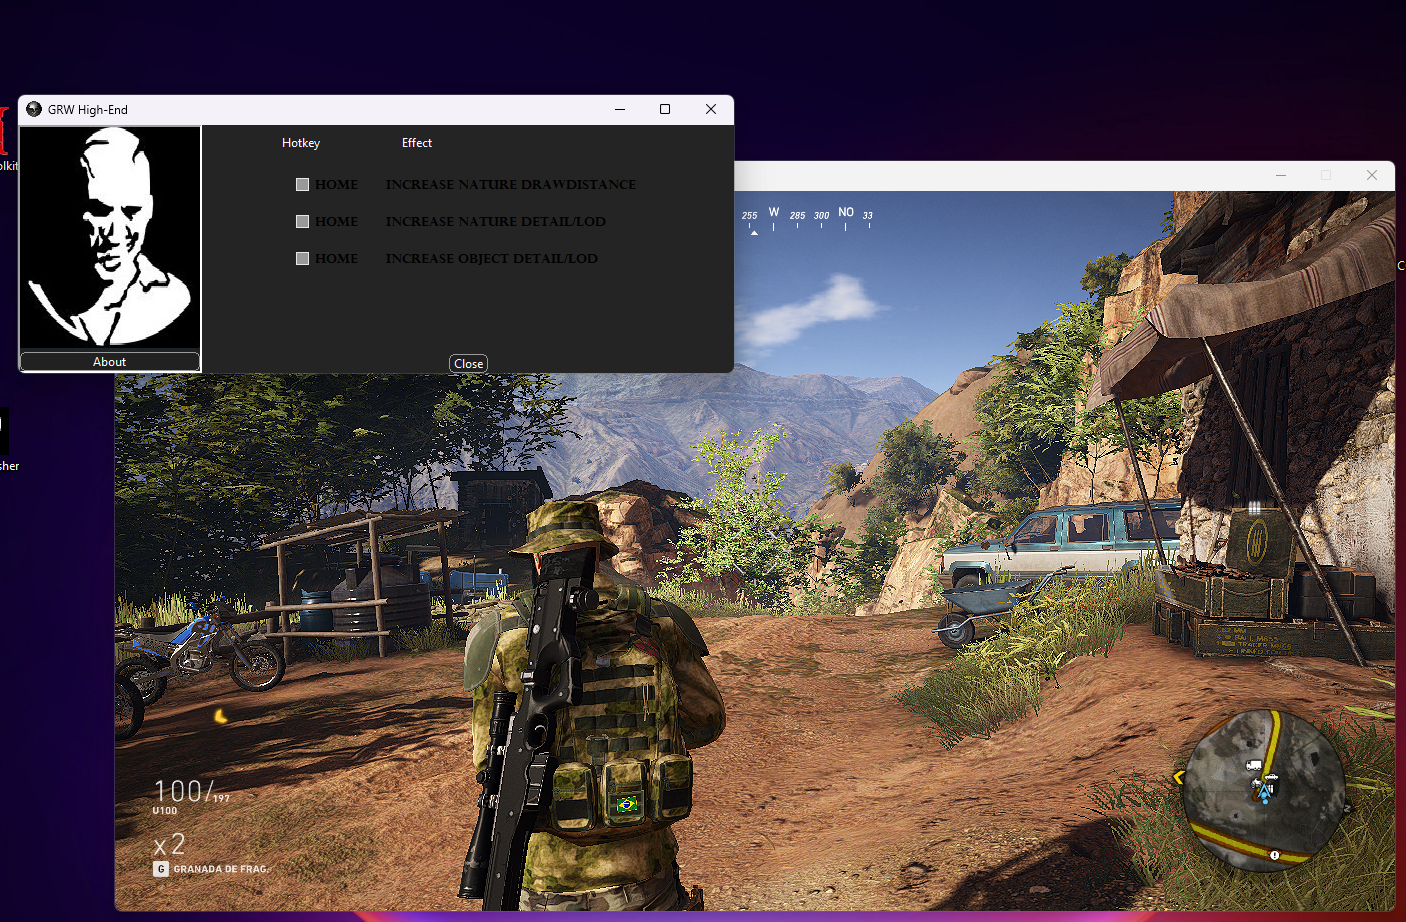1406x922 pixels.
Task: Click the GRW High-End title bar icon
Action: pyautogui.click(x=34, y=109)
